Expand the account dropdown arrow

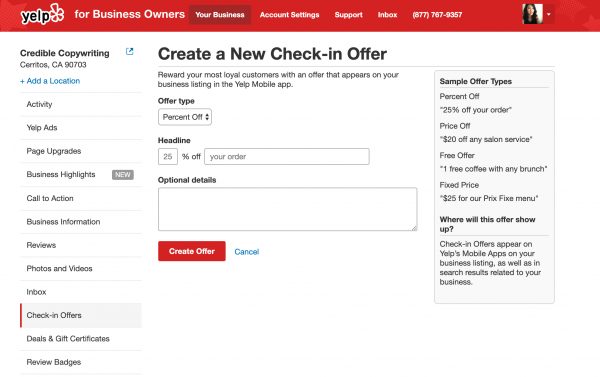549,14
